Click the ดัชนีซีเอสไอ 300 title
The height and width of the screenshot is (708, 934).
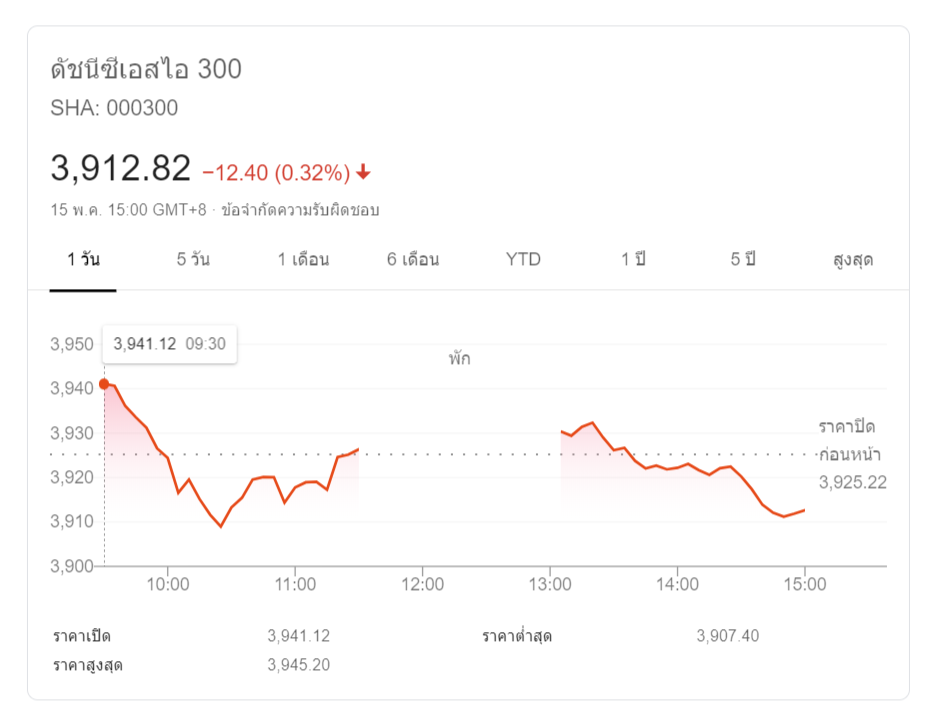(146, 70)
